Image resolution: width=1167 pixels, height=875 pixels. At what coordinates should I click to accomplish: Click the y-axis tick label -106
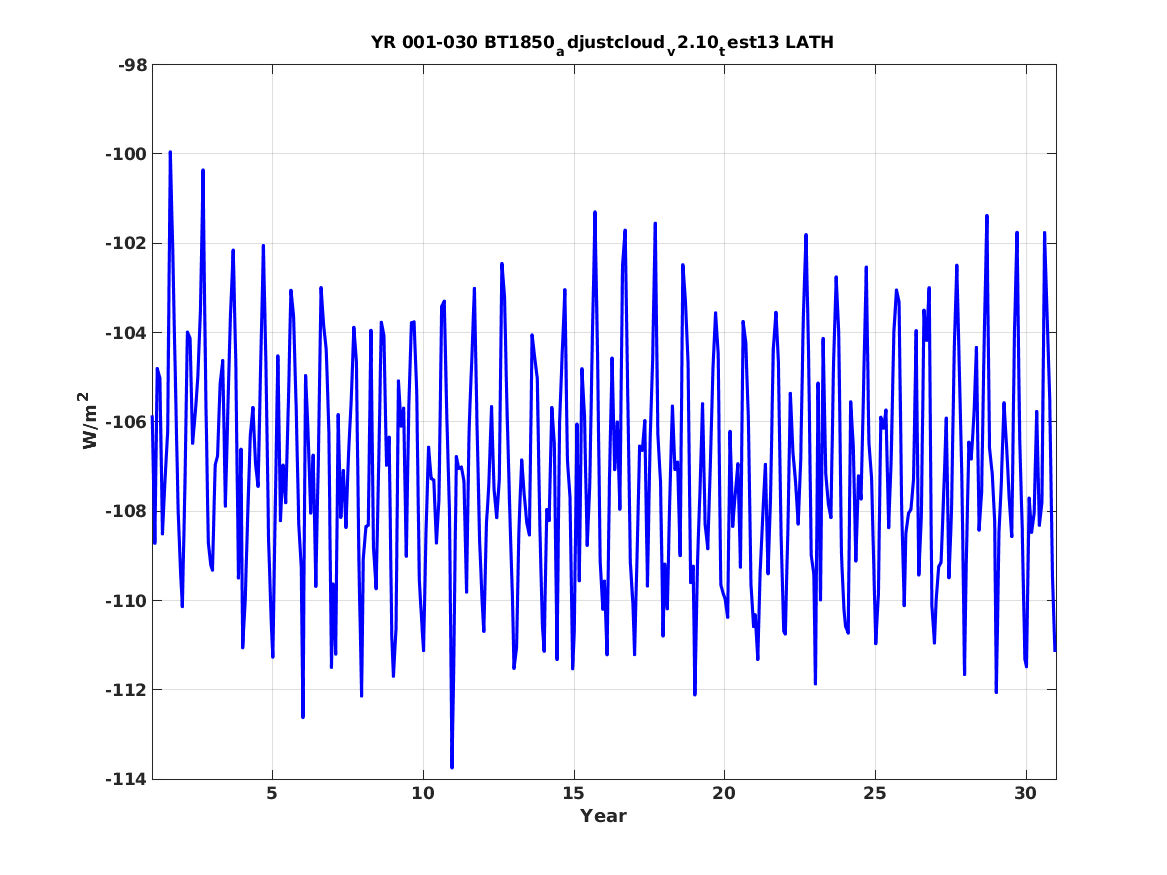coord(127,422)
